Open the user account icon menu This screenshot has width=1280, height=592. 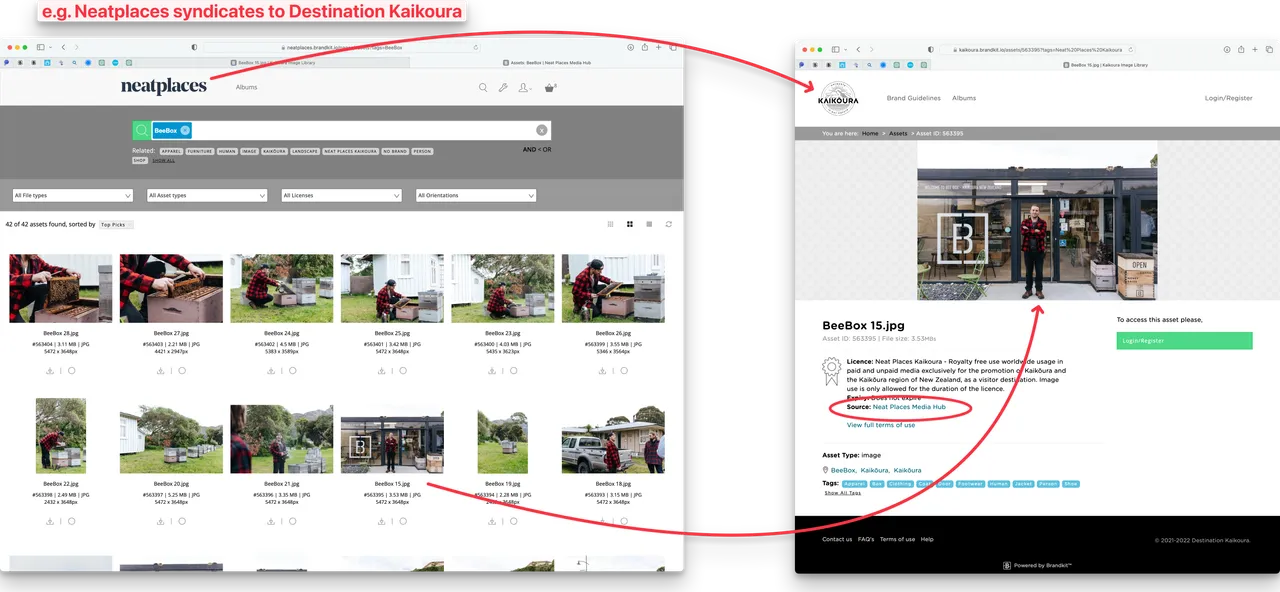pos(524,88)
